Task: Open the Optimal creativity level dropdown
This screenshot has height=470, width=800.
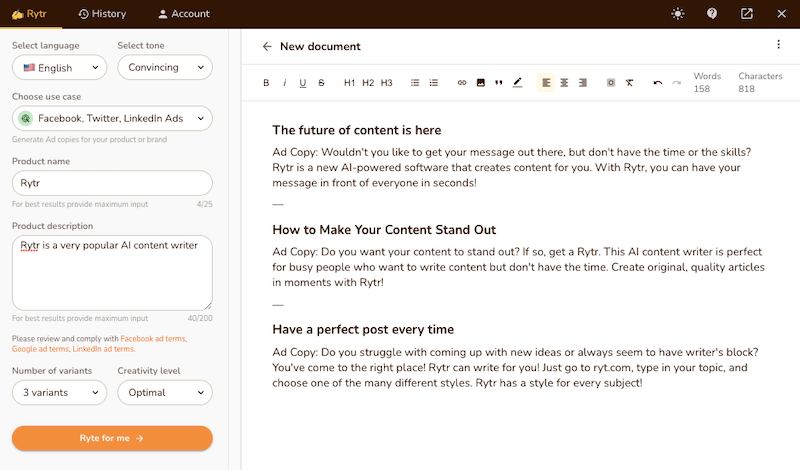Action: pyautogui.click(x=165, y=392)
